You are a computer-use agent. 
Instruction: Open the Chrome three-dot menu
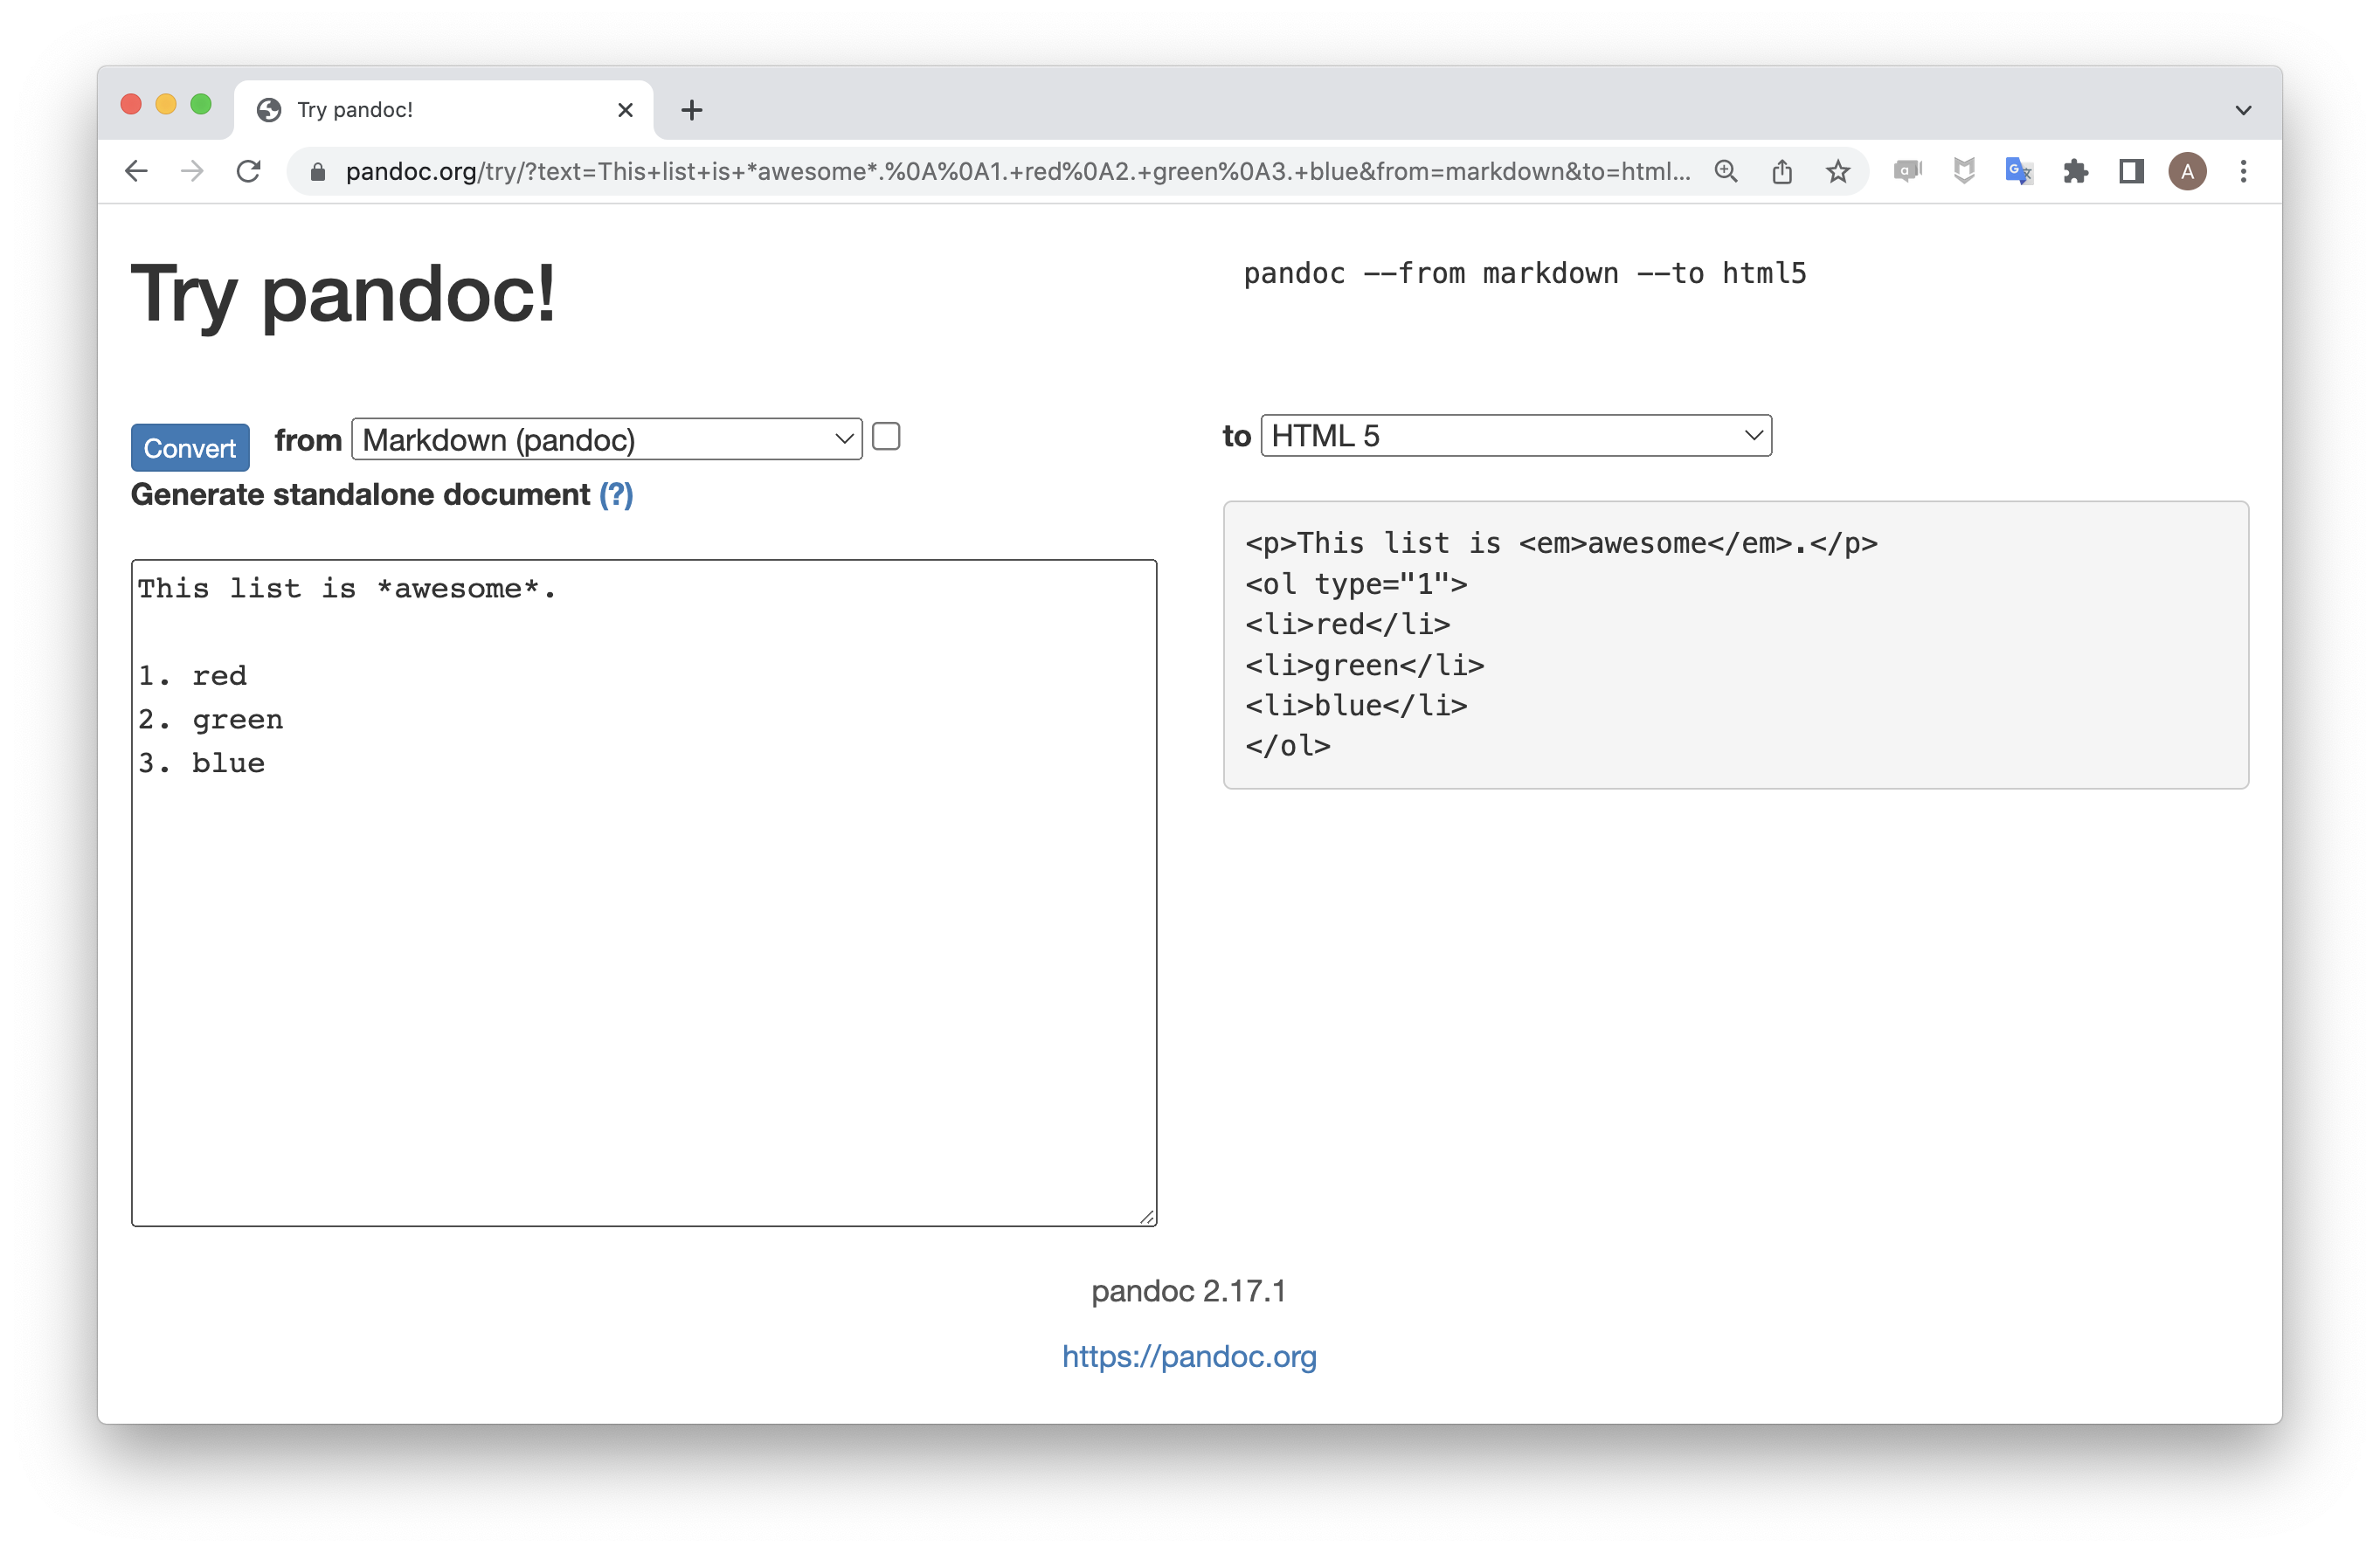tap(2244, 171)
